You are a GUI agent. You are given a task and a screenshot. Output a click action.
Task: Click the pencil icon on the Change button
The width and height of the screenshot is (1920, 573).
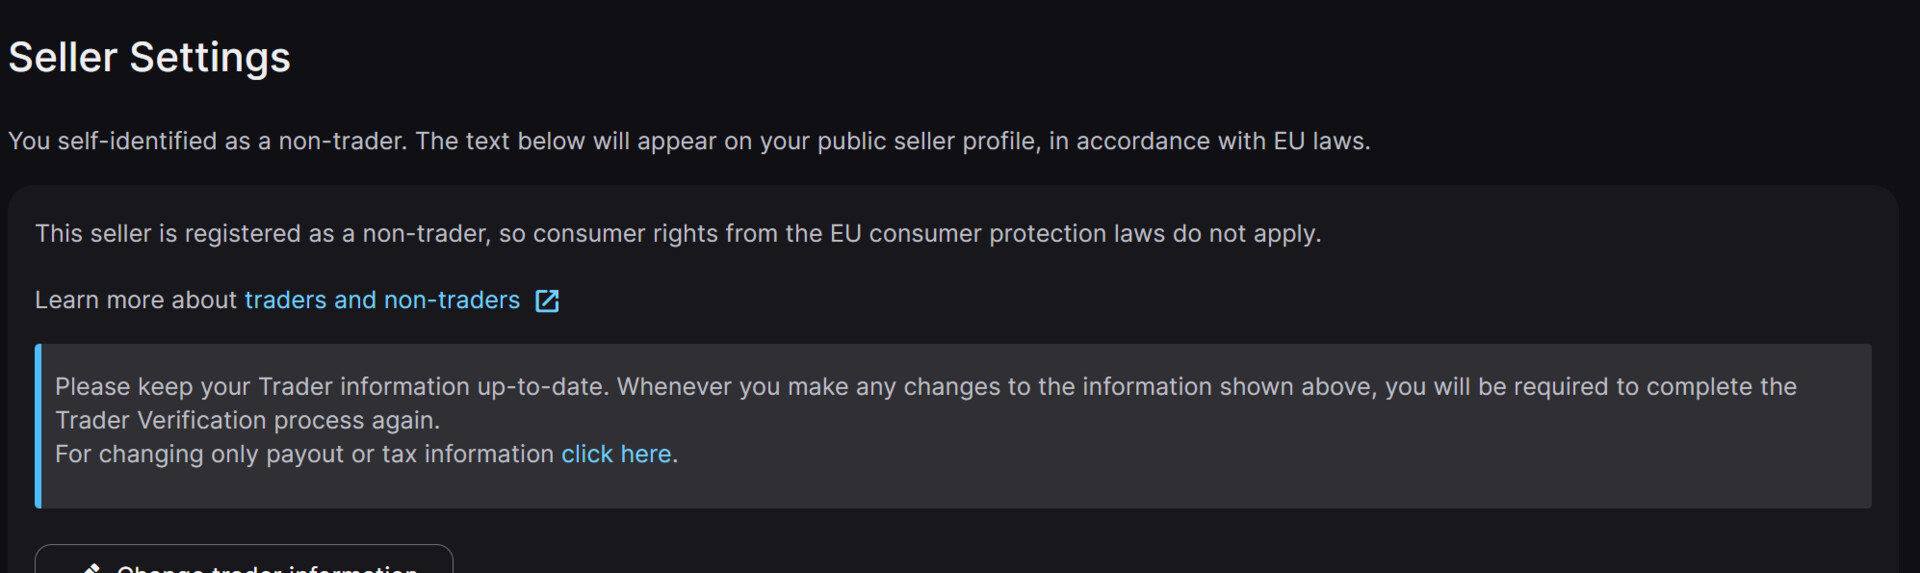coord(92,568)
